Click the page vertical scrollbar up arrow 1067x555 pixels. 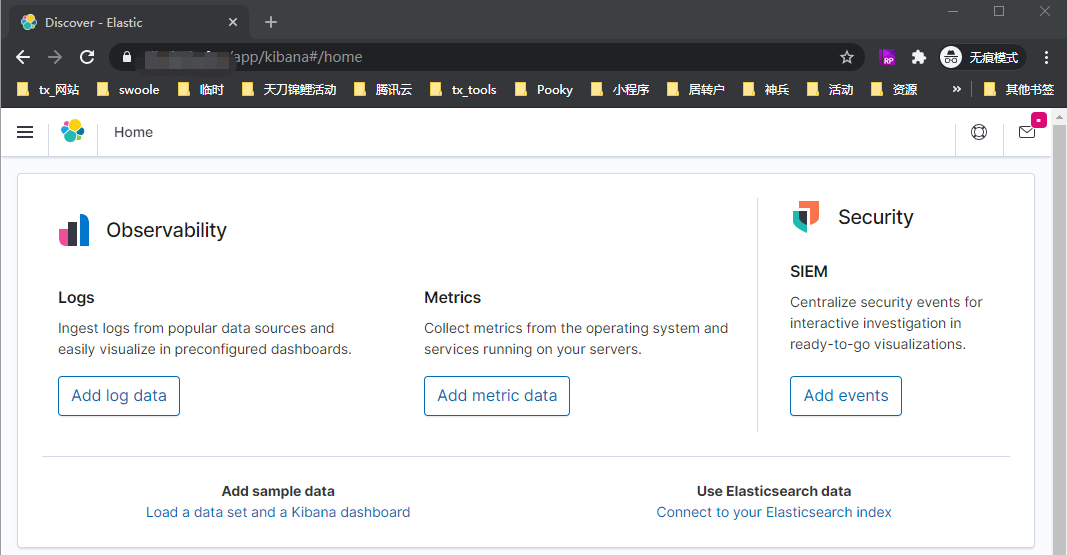point(1059,118)
